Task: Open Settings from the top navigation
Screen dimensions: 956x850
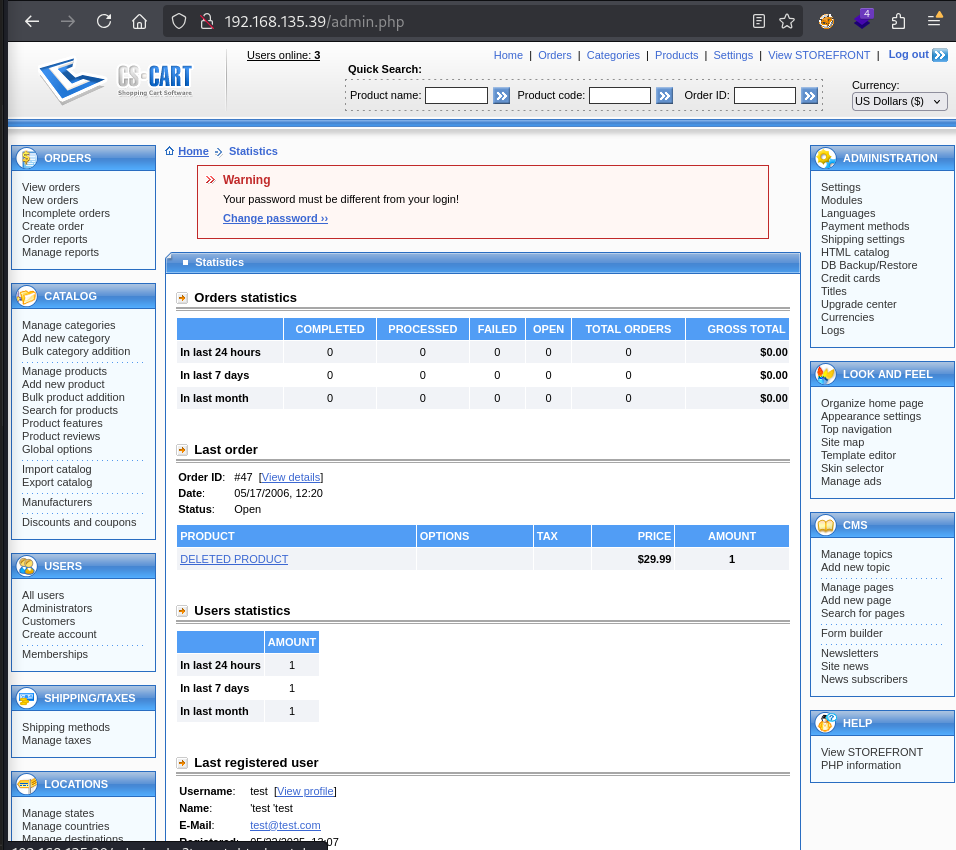Action: pyautogui.click(x=733, y=55)
